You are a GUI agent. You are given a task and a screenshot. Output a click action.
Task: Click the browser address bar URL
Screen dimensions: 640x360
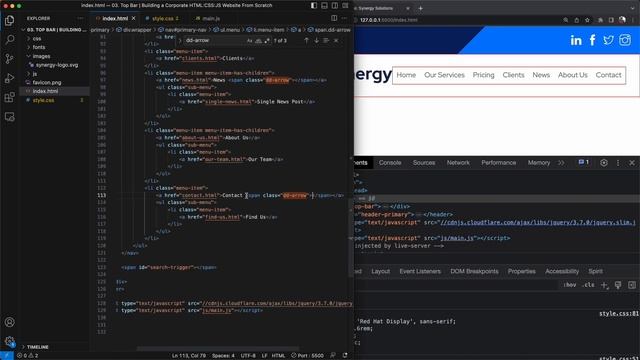coord(389,20)
